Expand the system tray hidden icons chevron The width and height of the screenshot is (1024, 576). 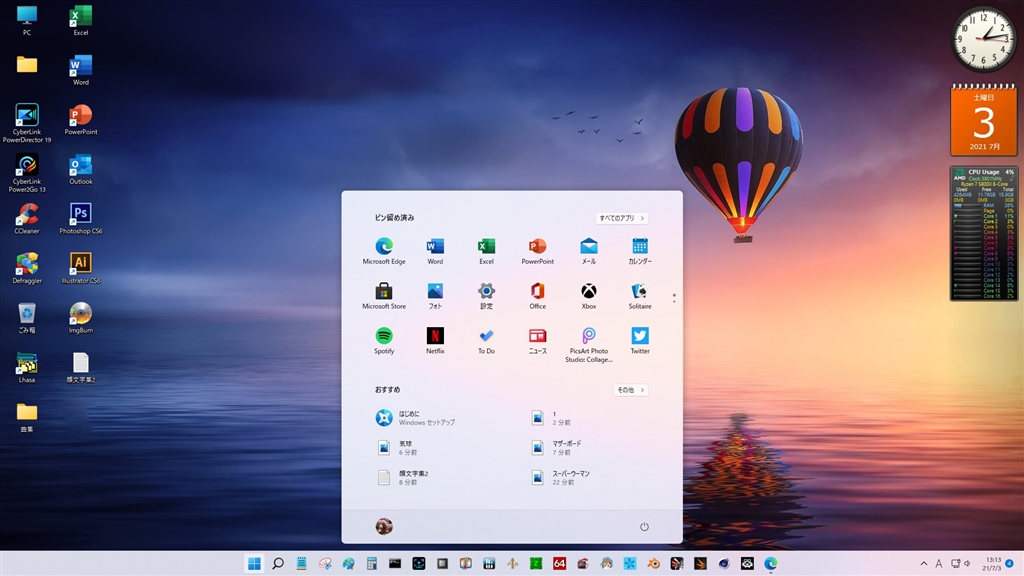click(x=923, y=564)
